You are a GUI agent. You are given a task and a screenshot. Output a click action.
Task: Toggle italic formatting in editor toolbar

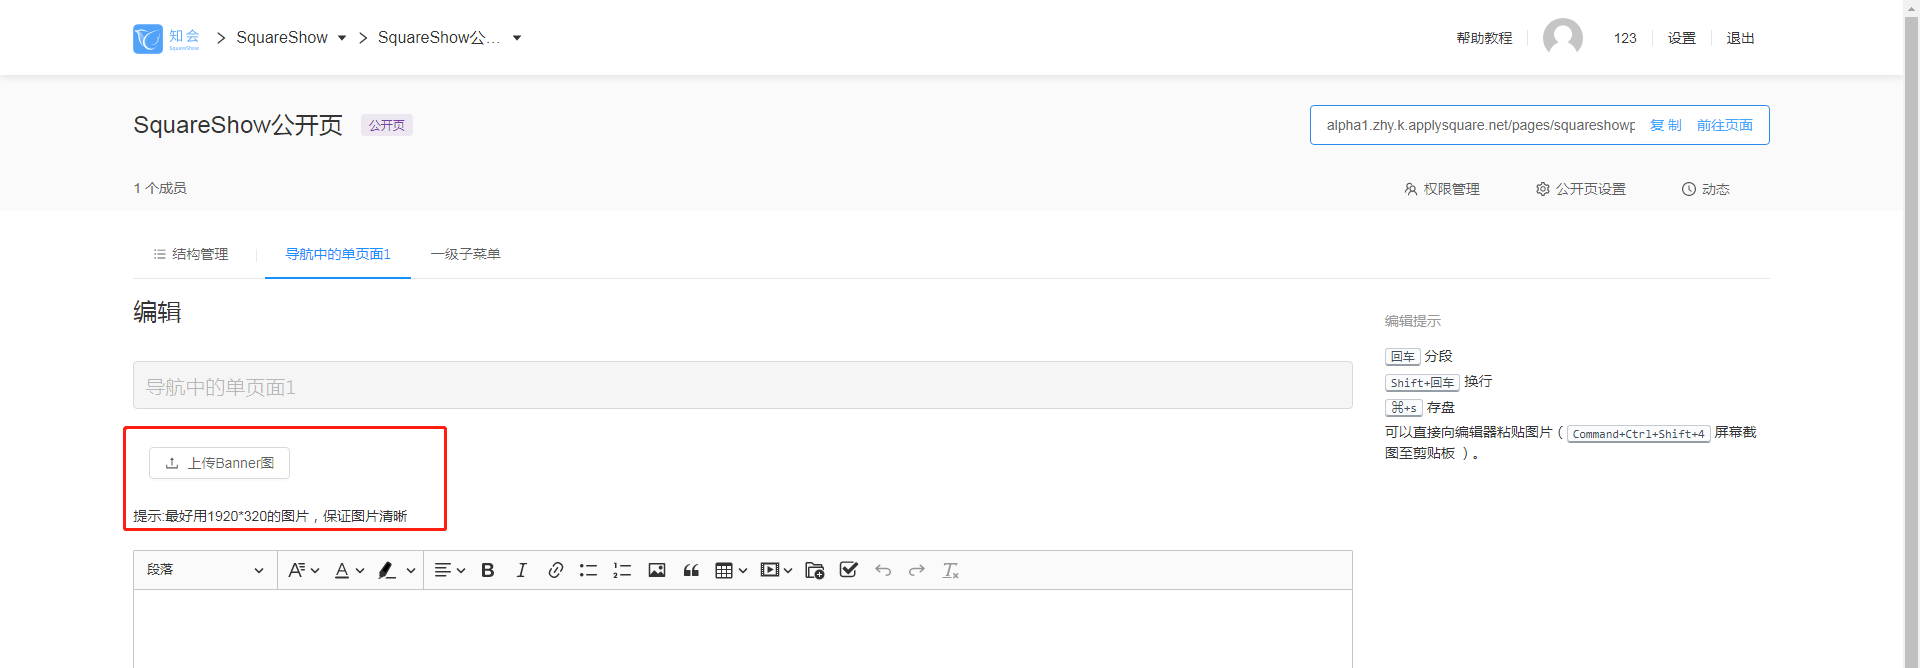521,570
